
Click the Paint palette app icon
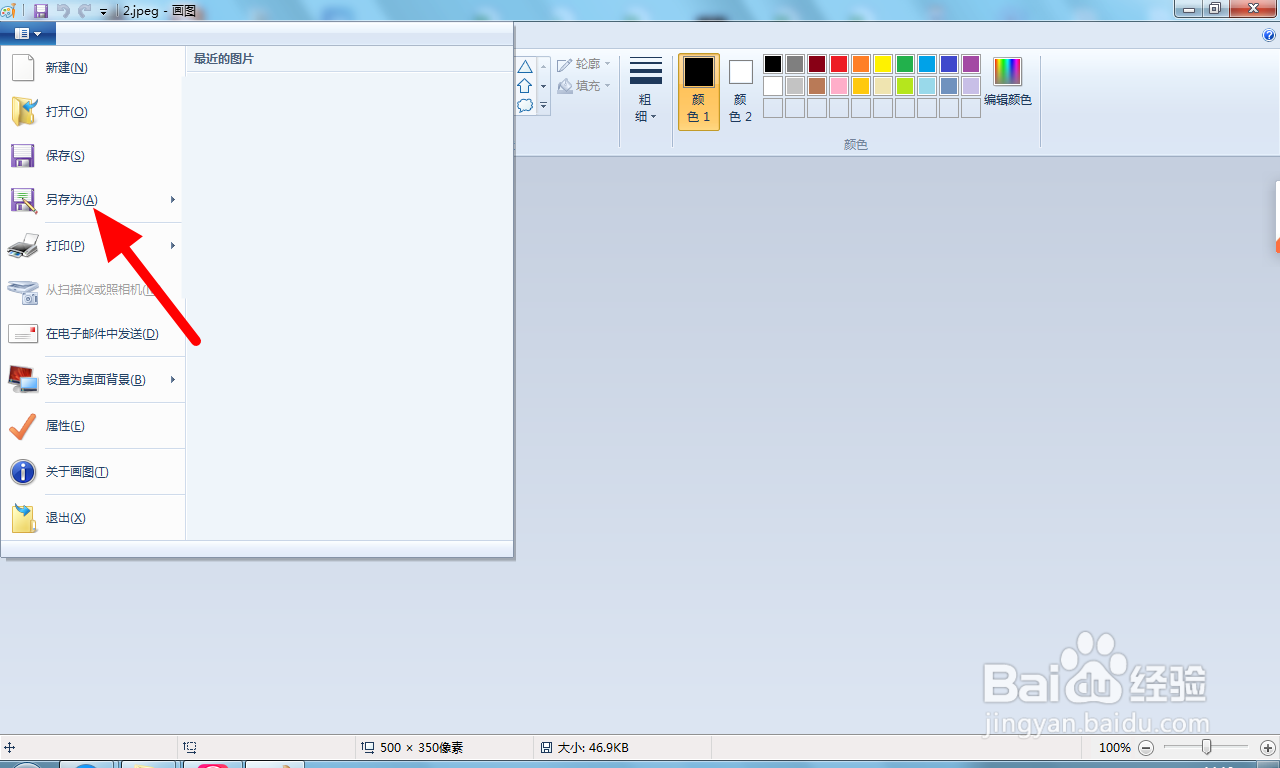pos(8,11)
